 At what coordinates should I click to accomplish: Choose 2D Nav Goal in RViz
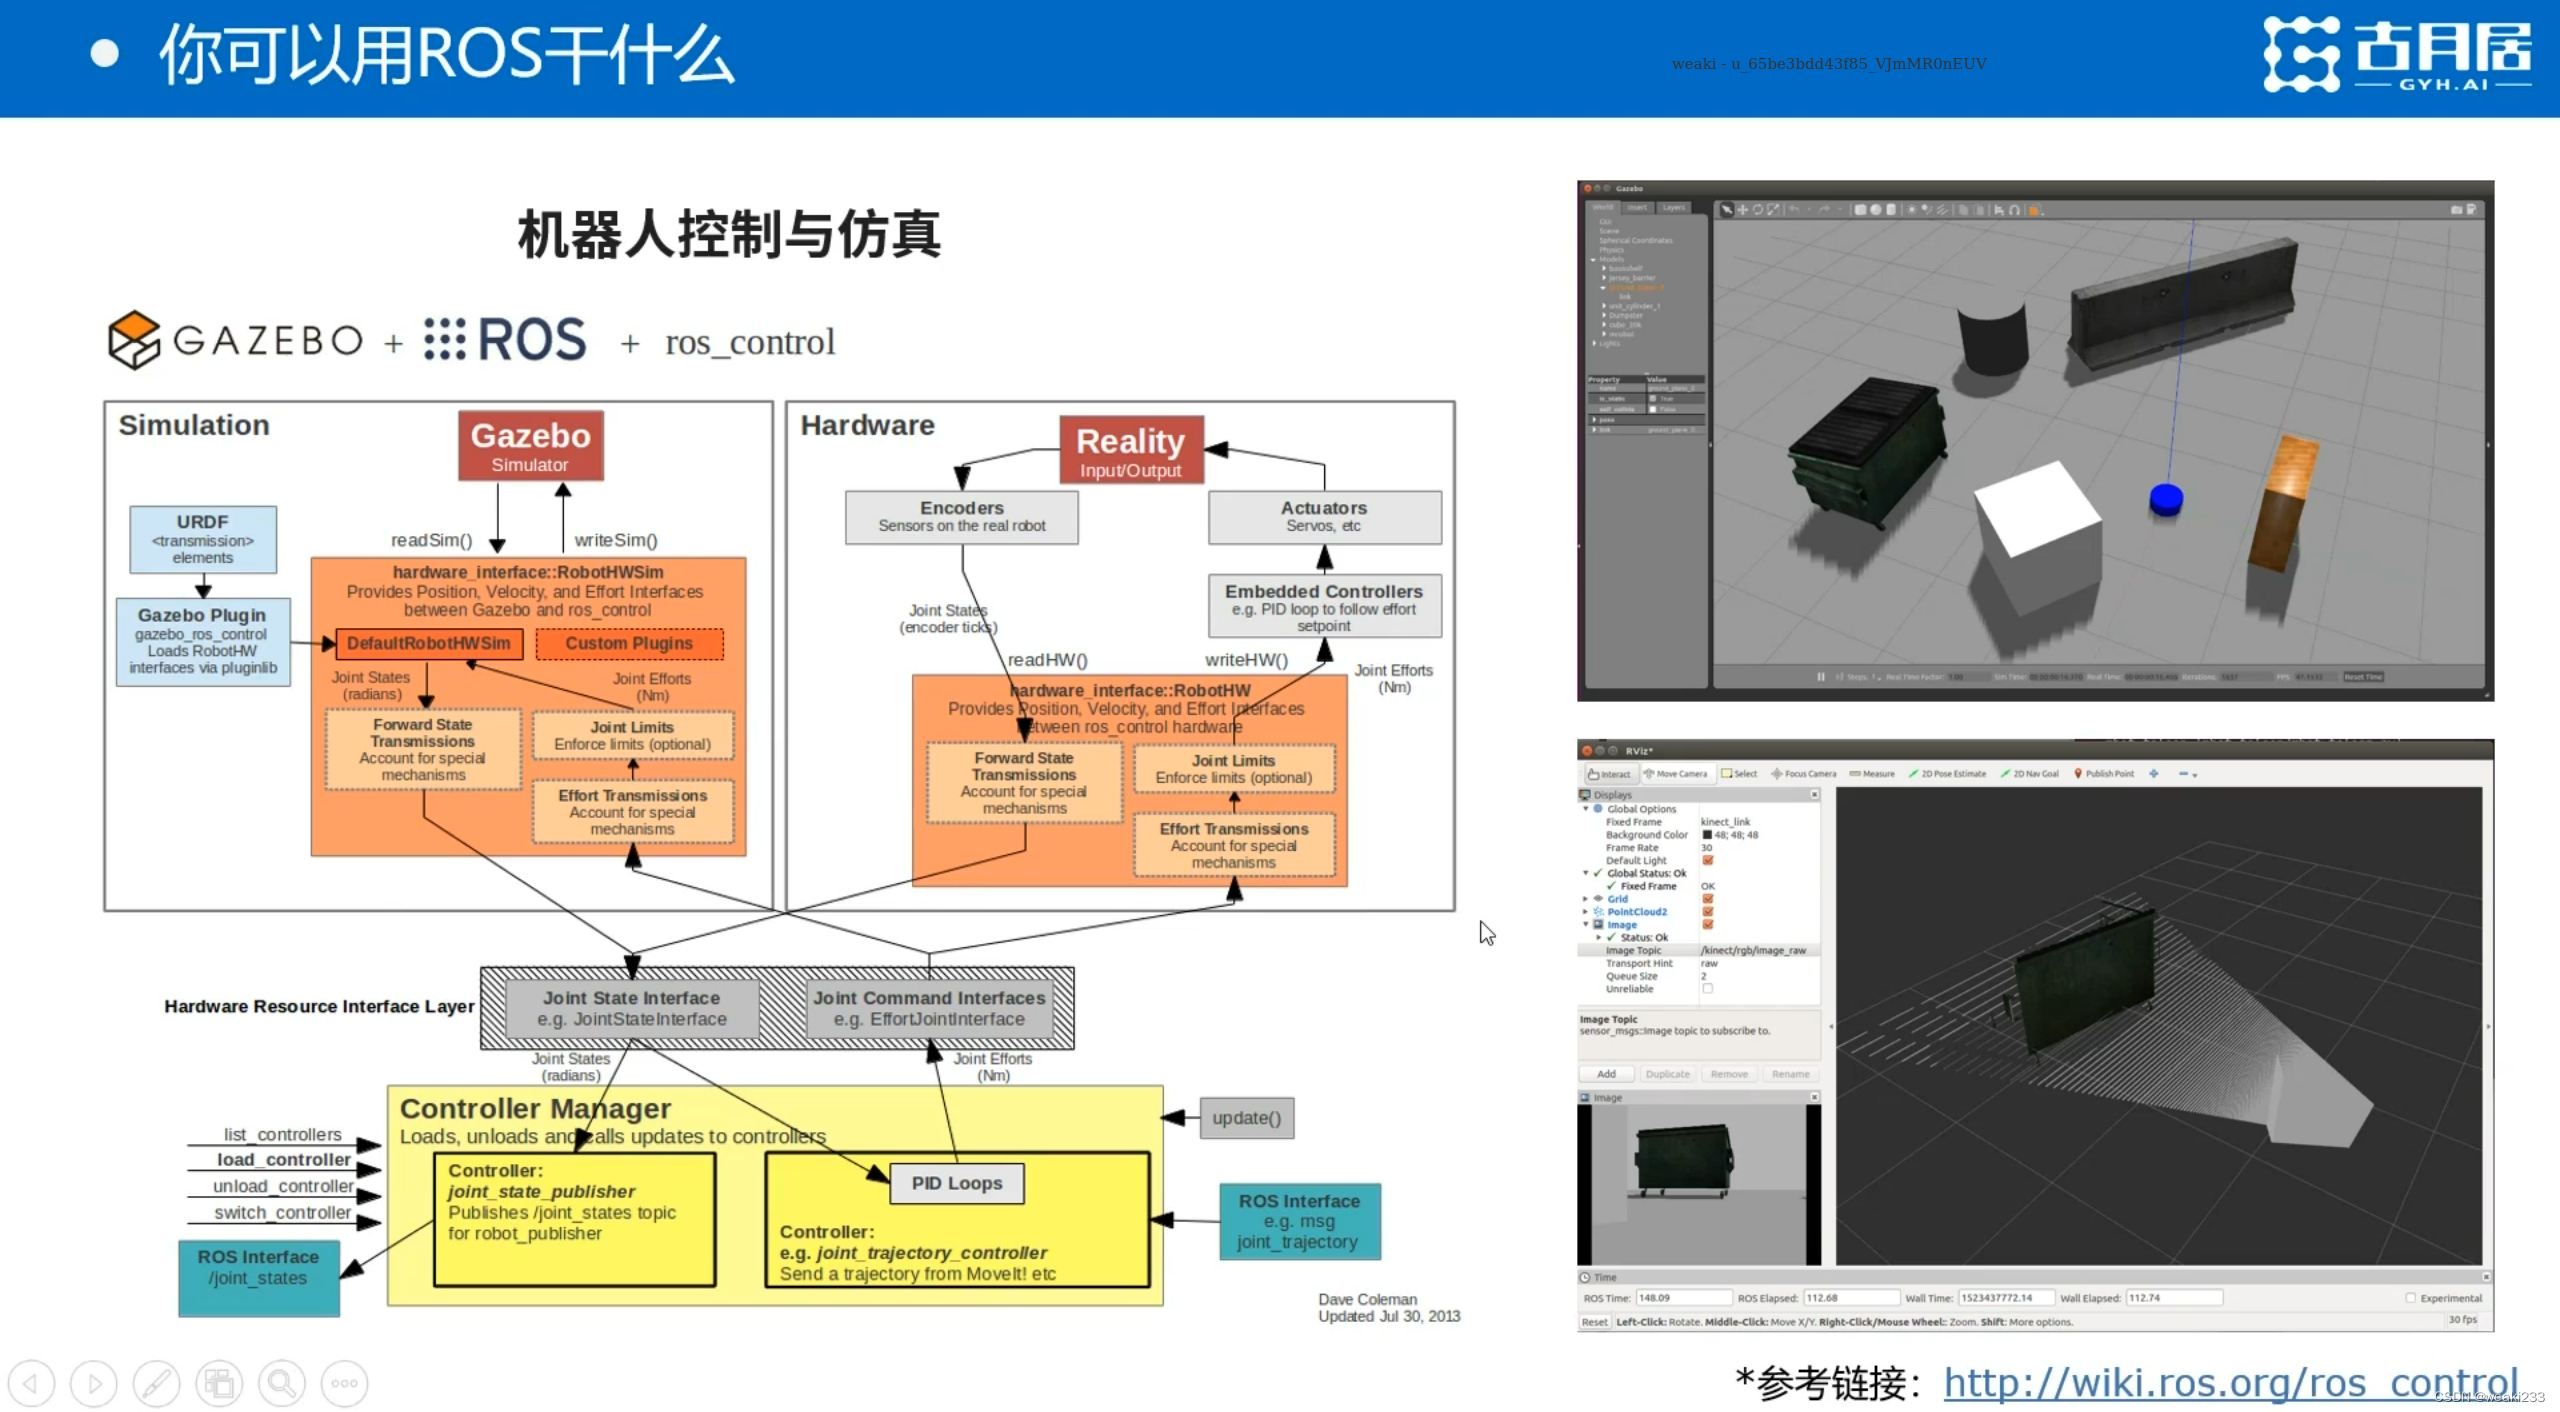pos(2029,774)
